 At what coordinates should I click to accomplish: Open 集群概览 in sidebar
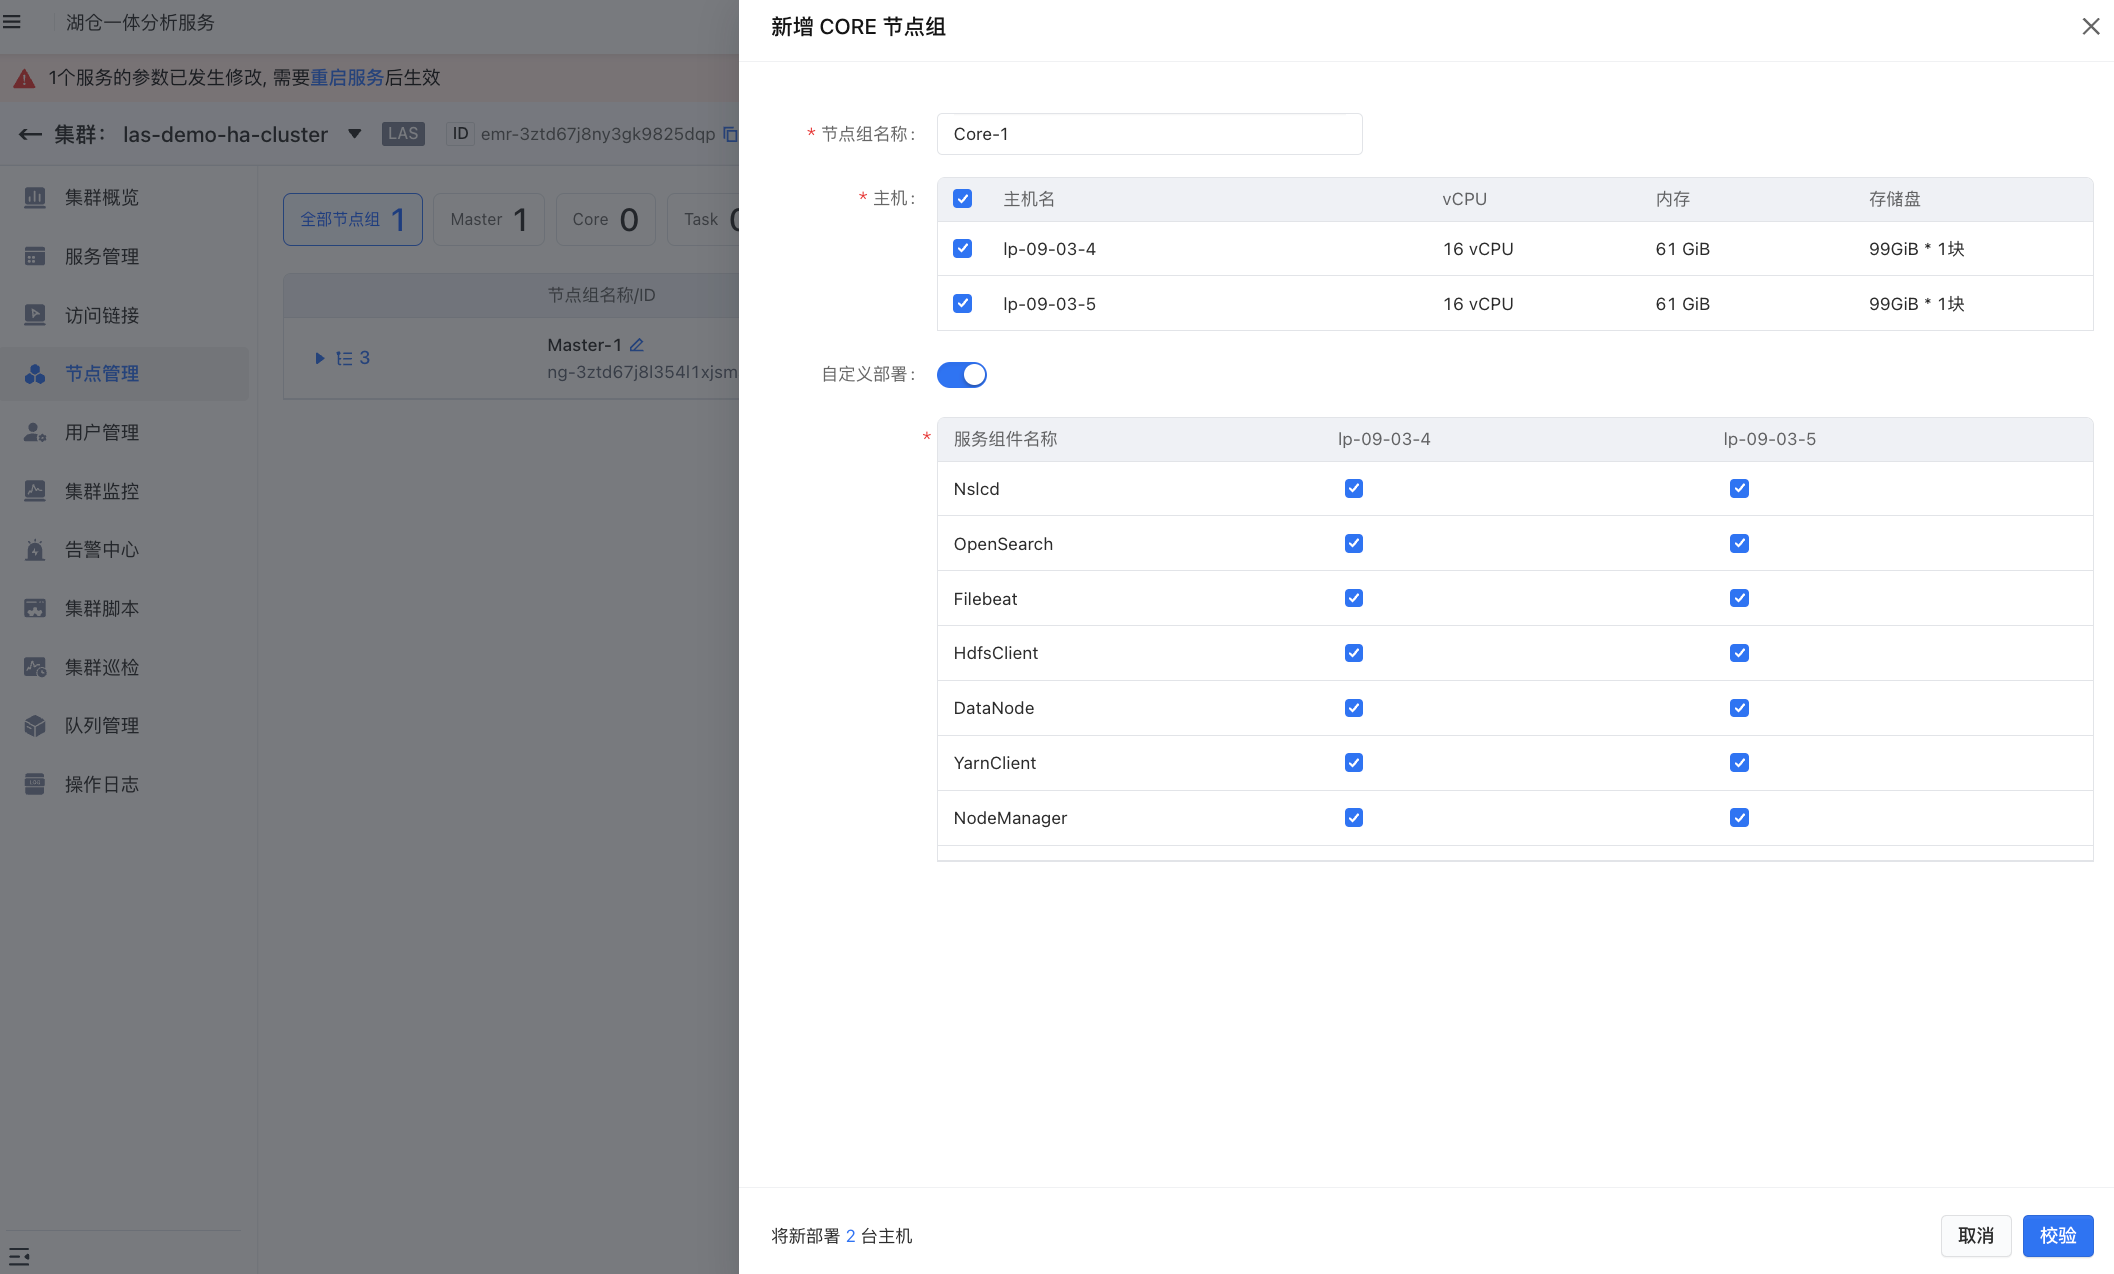click(x=102, y=197)
